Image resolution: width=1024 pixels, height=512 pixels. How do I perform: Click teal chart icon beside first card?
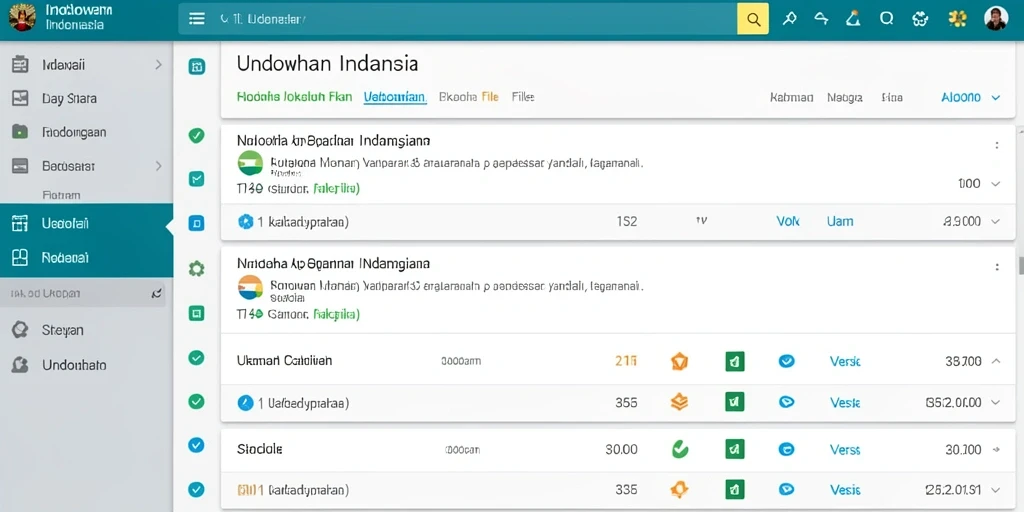pos(197,178)
